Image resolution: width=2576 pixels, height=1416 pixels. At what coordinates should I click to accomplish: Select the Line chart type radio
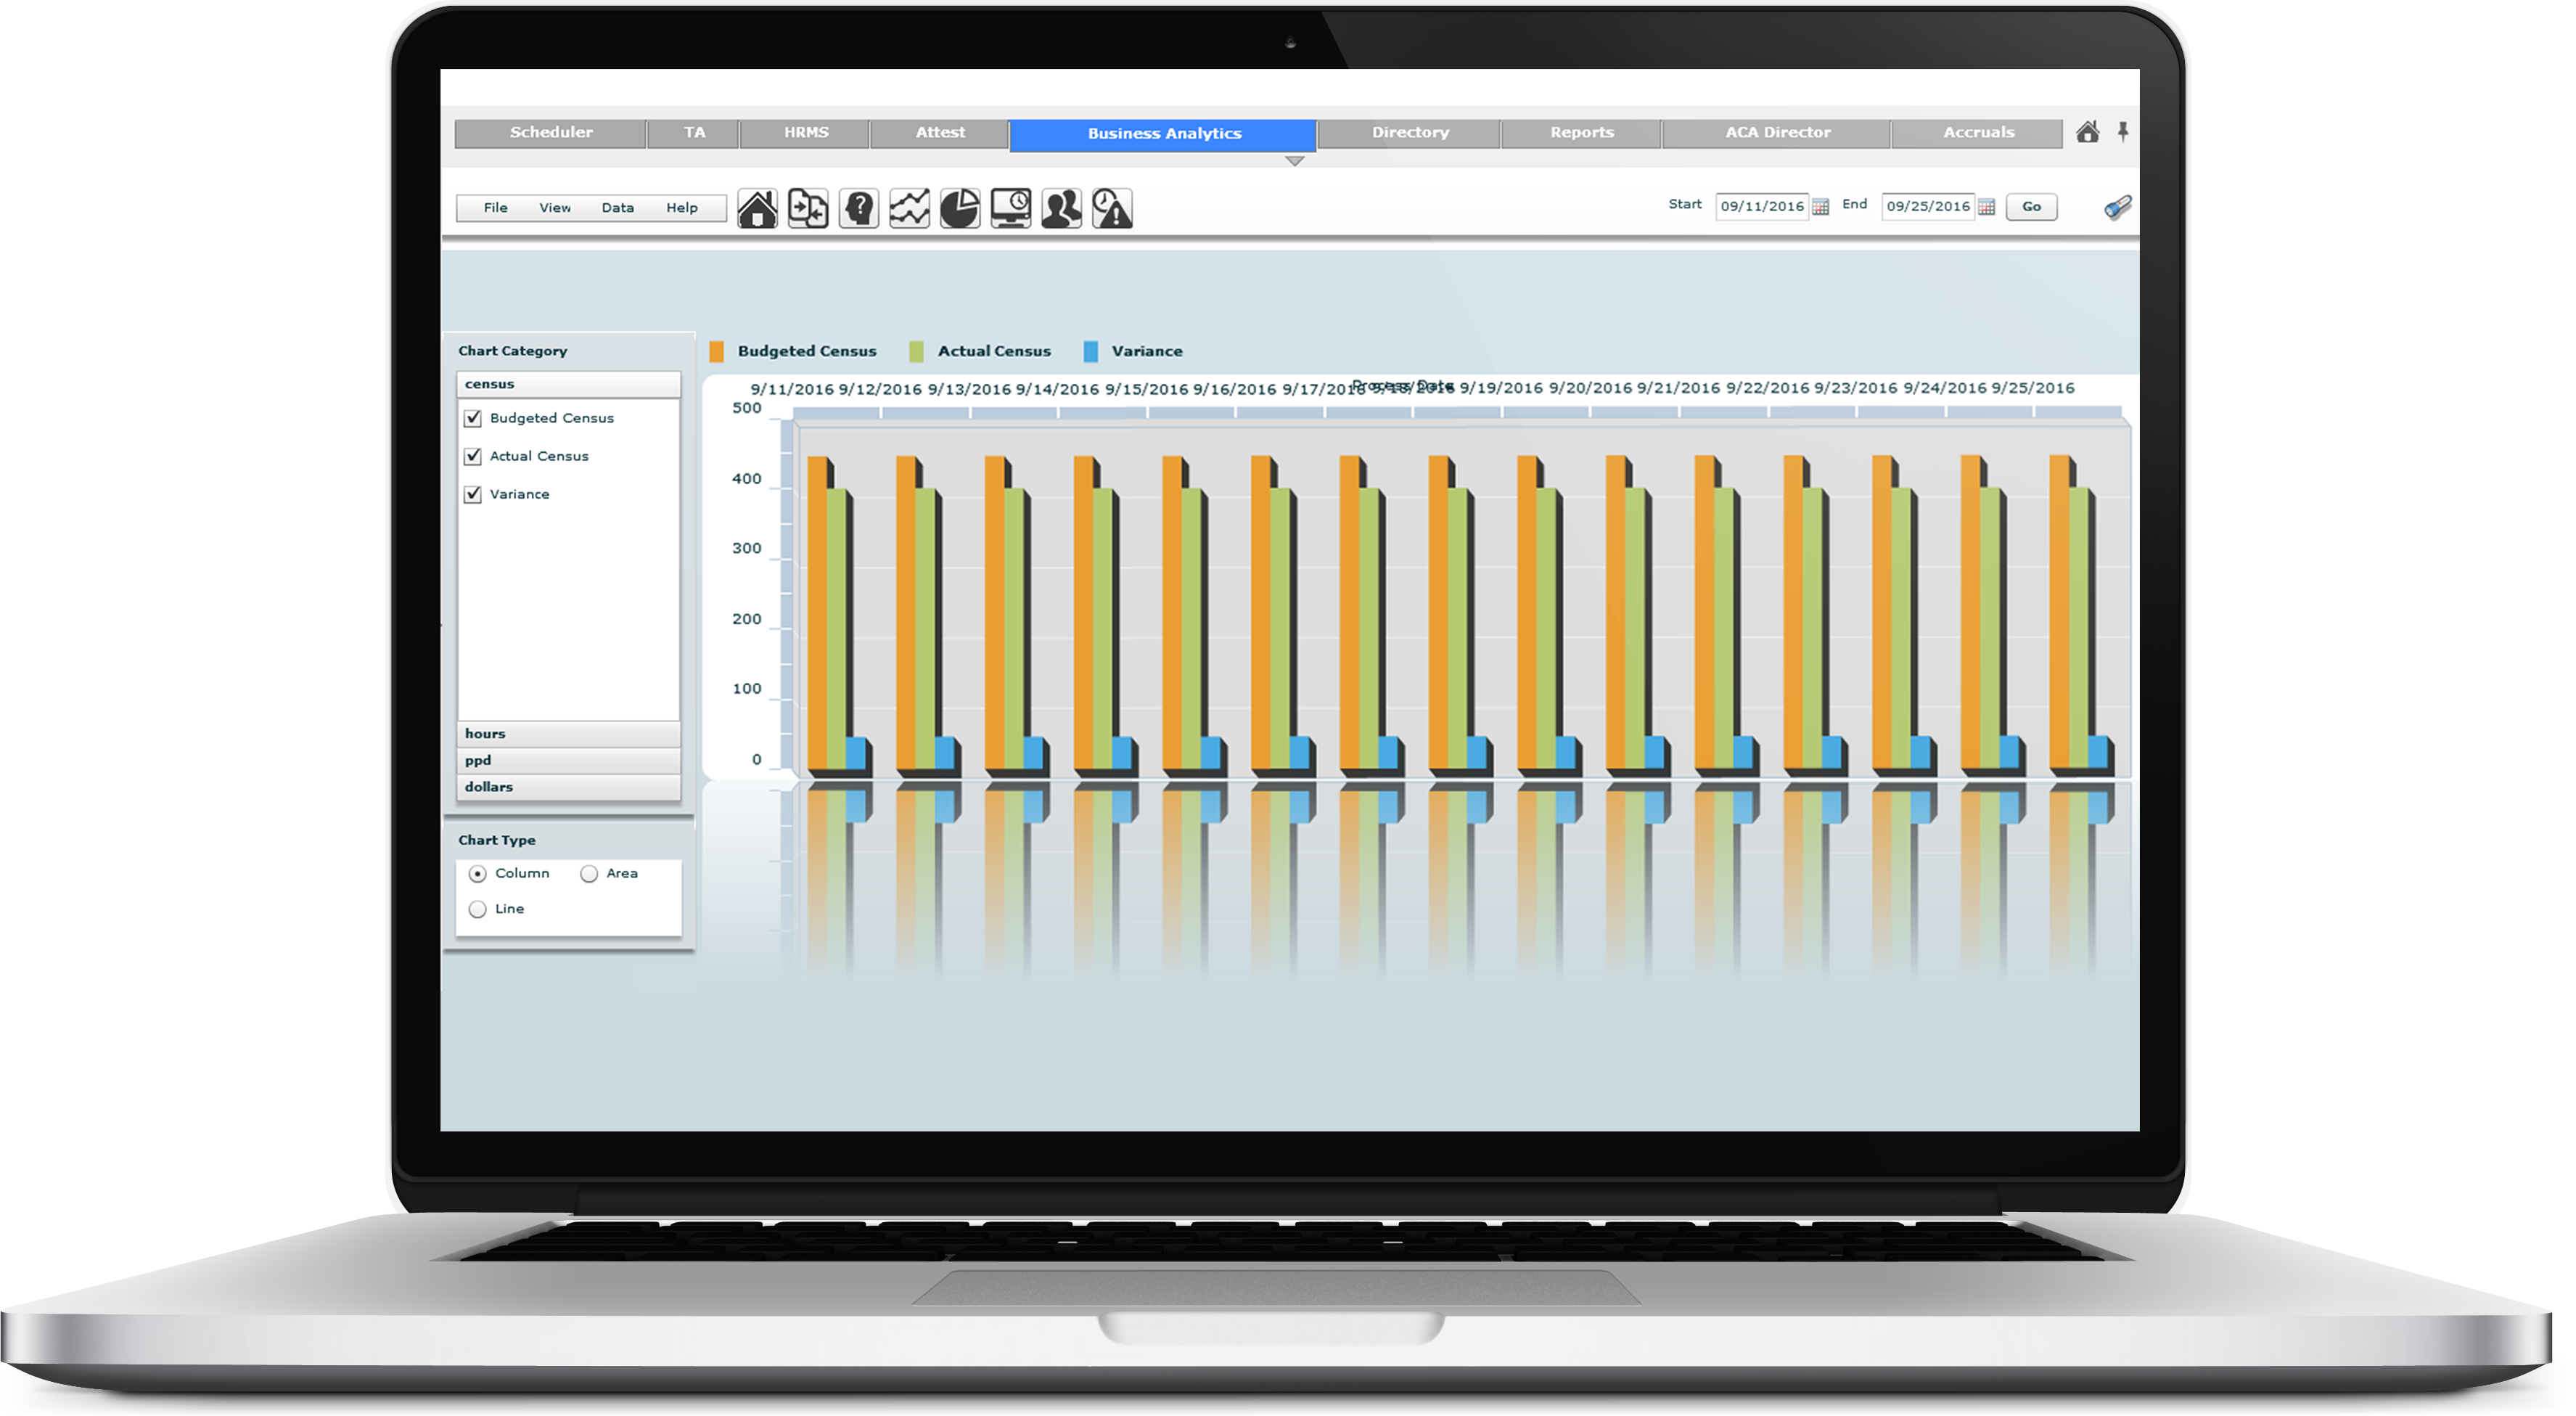pos(478,909)
